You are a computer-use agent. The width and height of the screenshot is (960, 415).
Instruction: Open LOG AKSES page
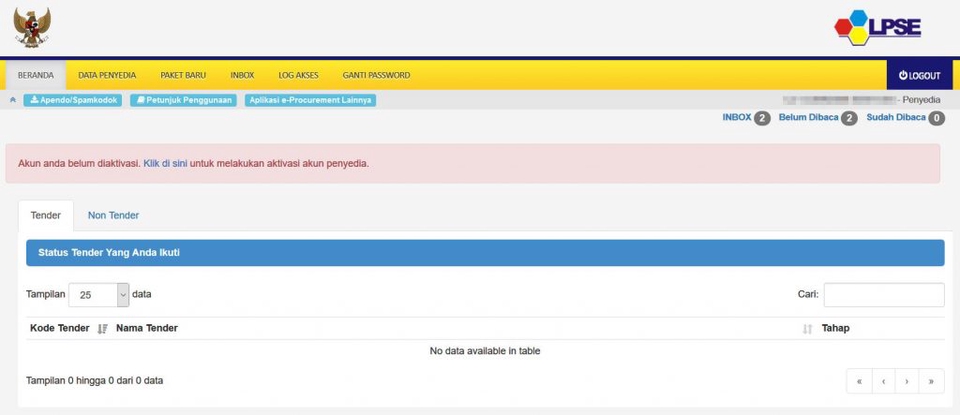tap(298, 75)
